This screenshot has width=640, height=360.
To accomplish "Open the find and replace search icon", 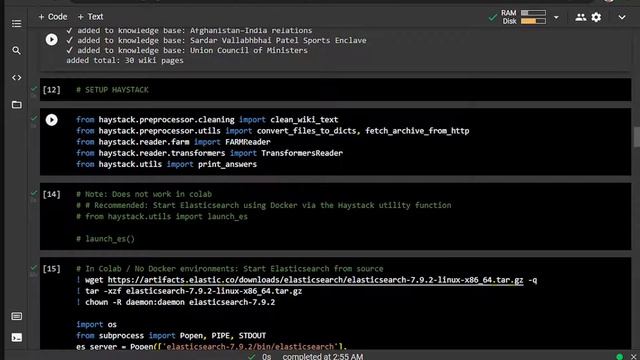I will (16, 51).
